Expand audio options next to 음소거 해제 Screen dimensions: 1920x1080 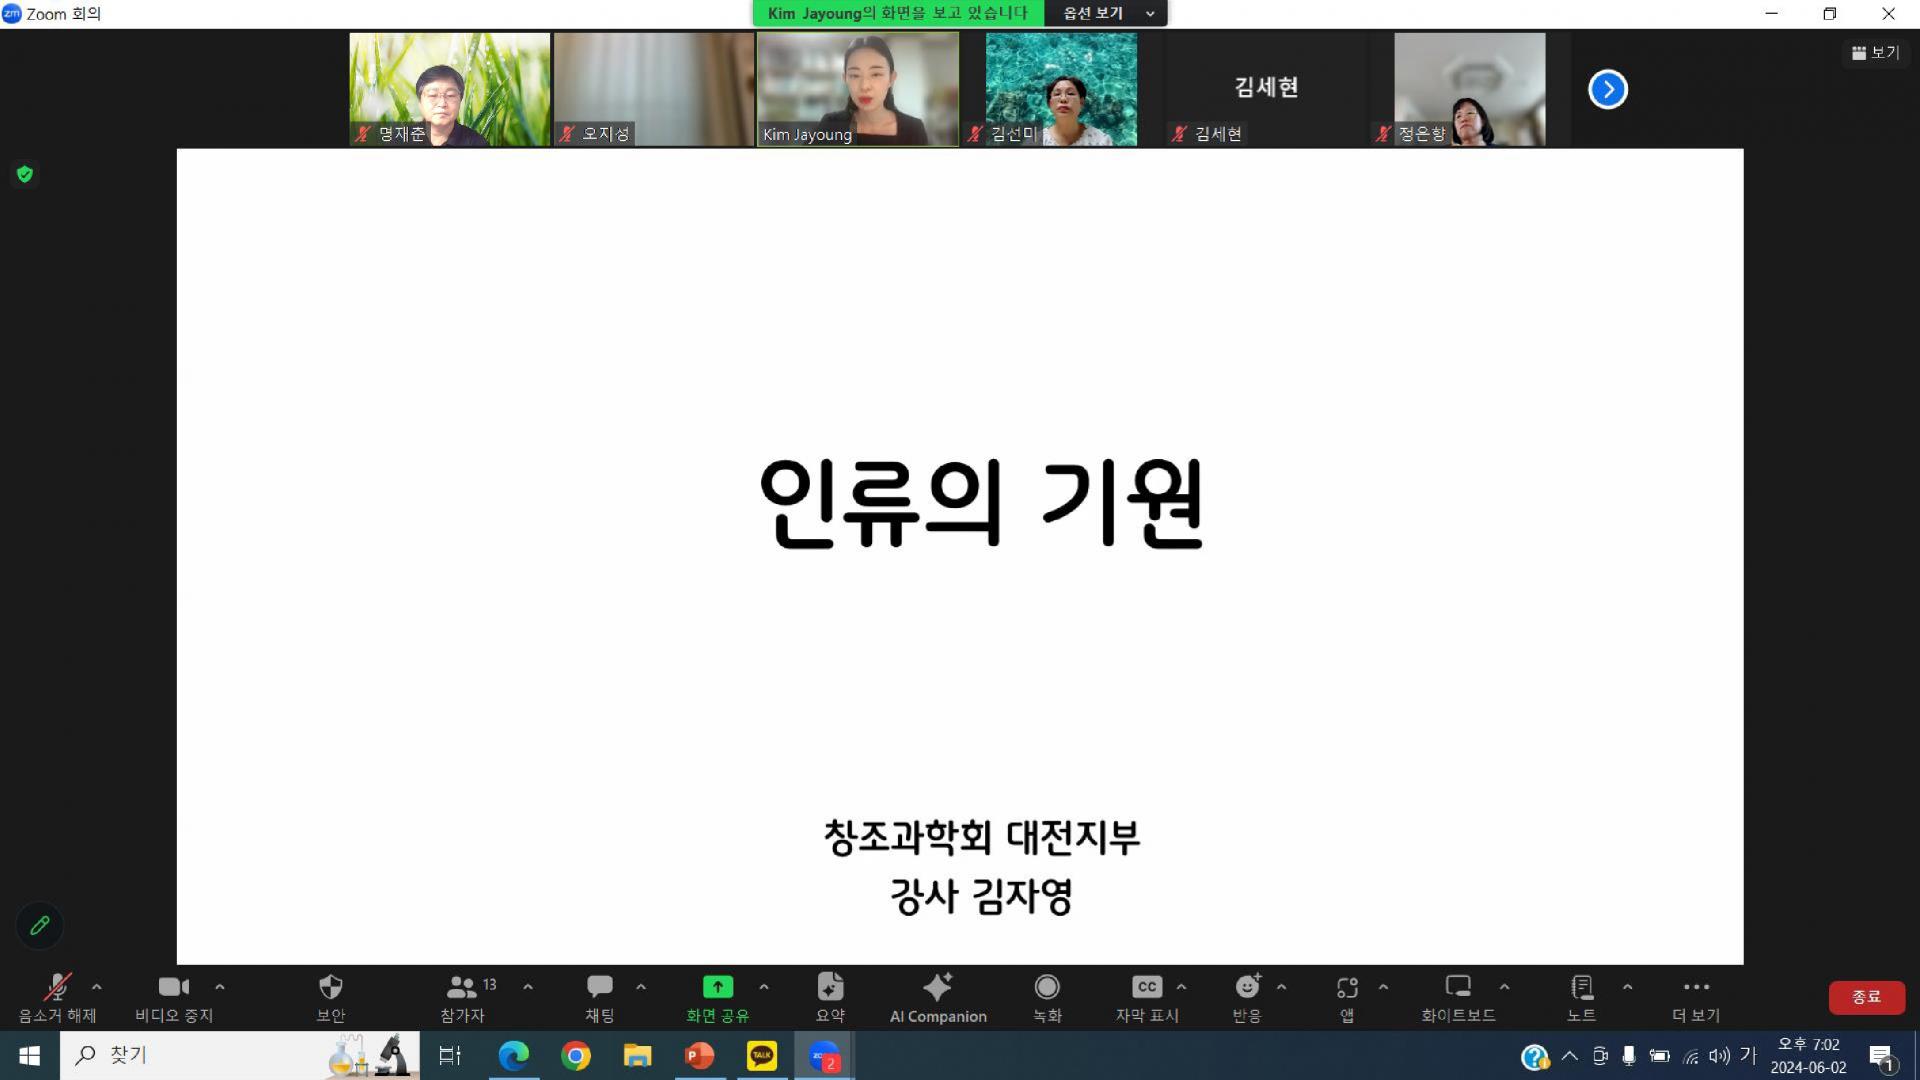click(x=96, y=985)
